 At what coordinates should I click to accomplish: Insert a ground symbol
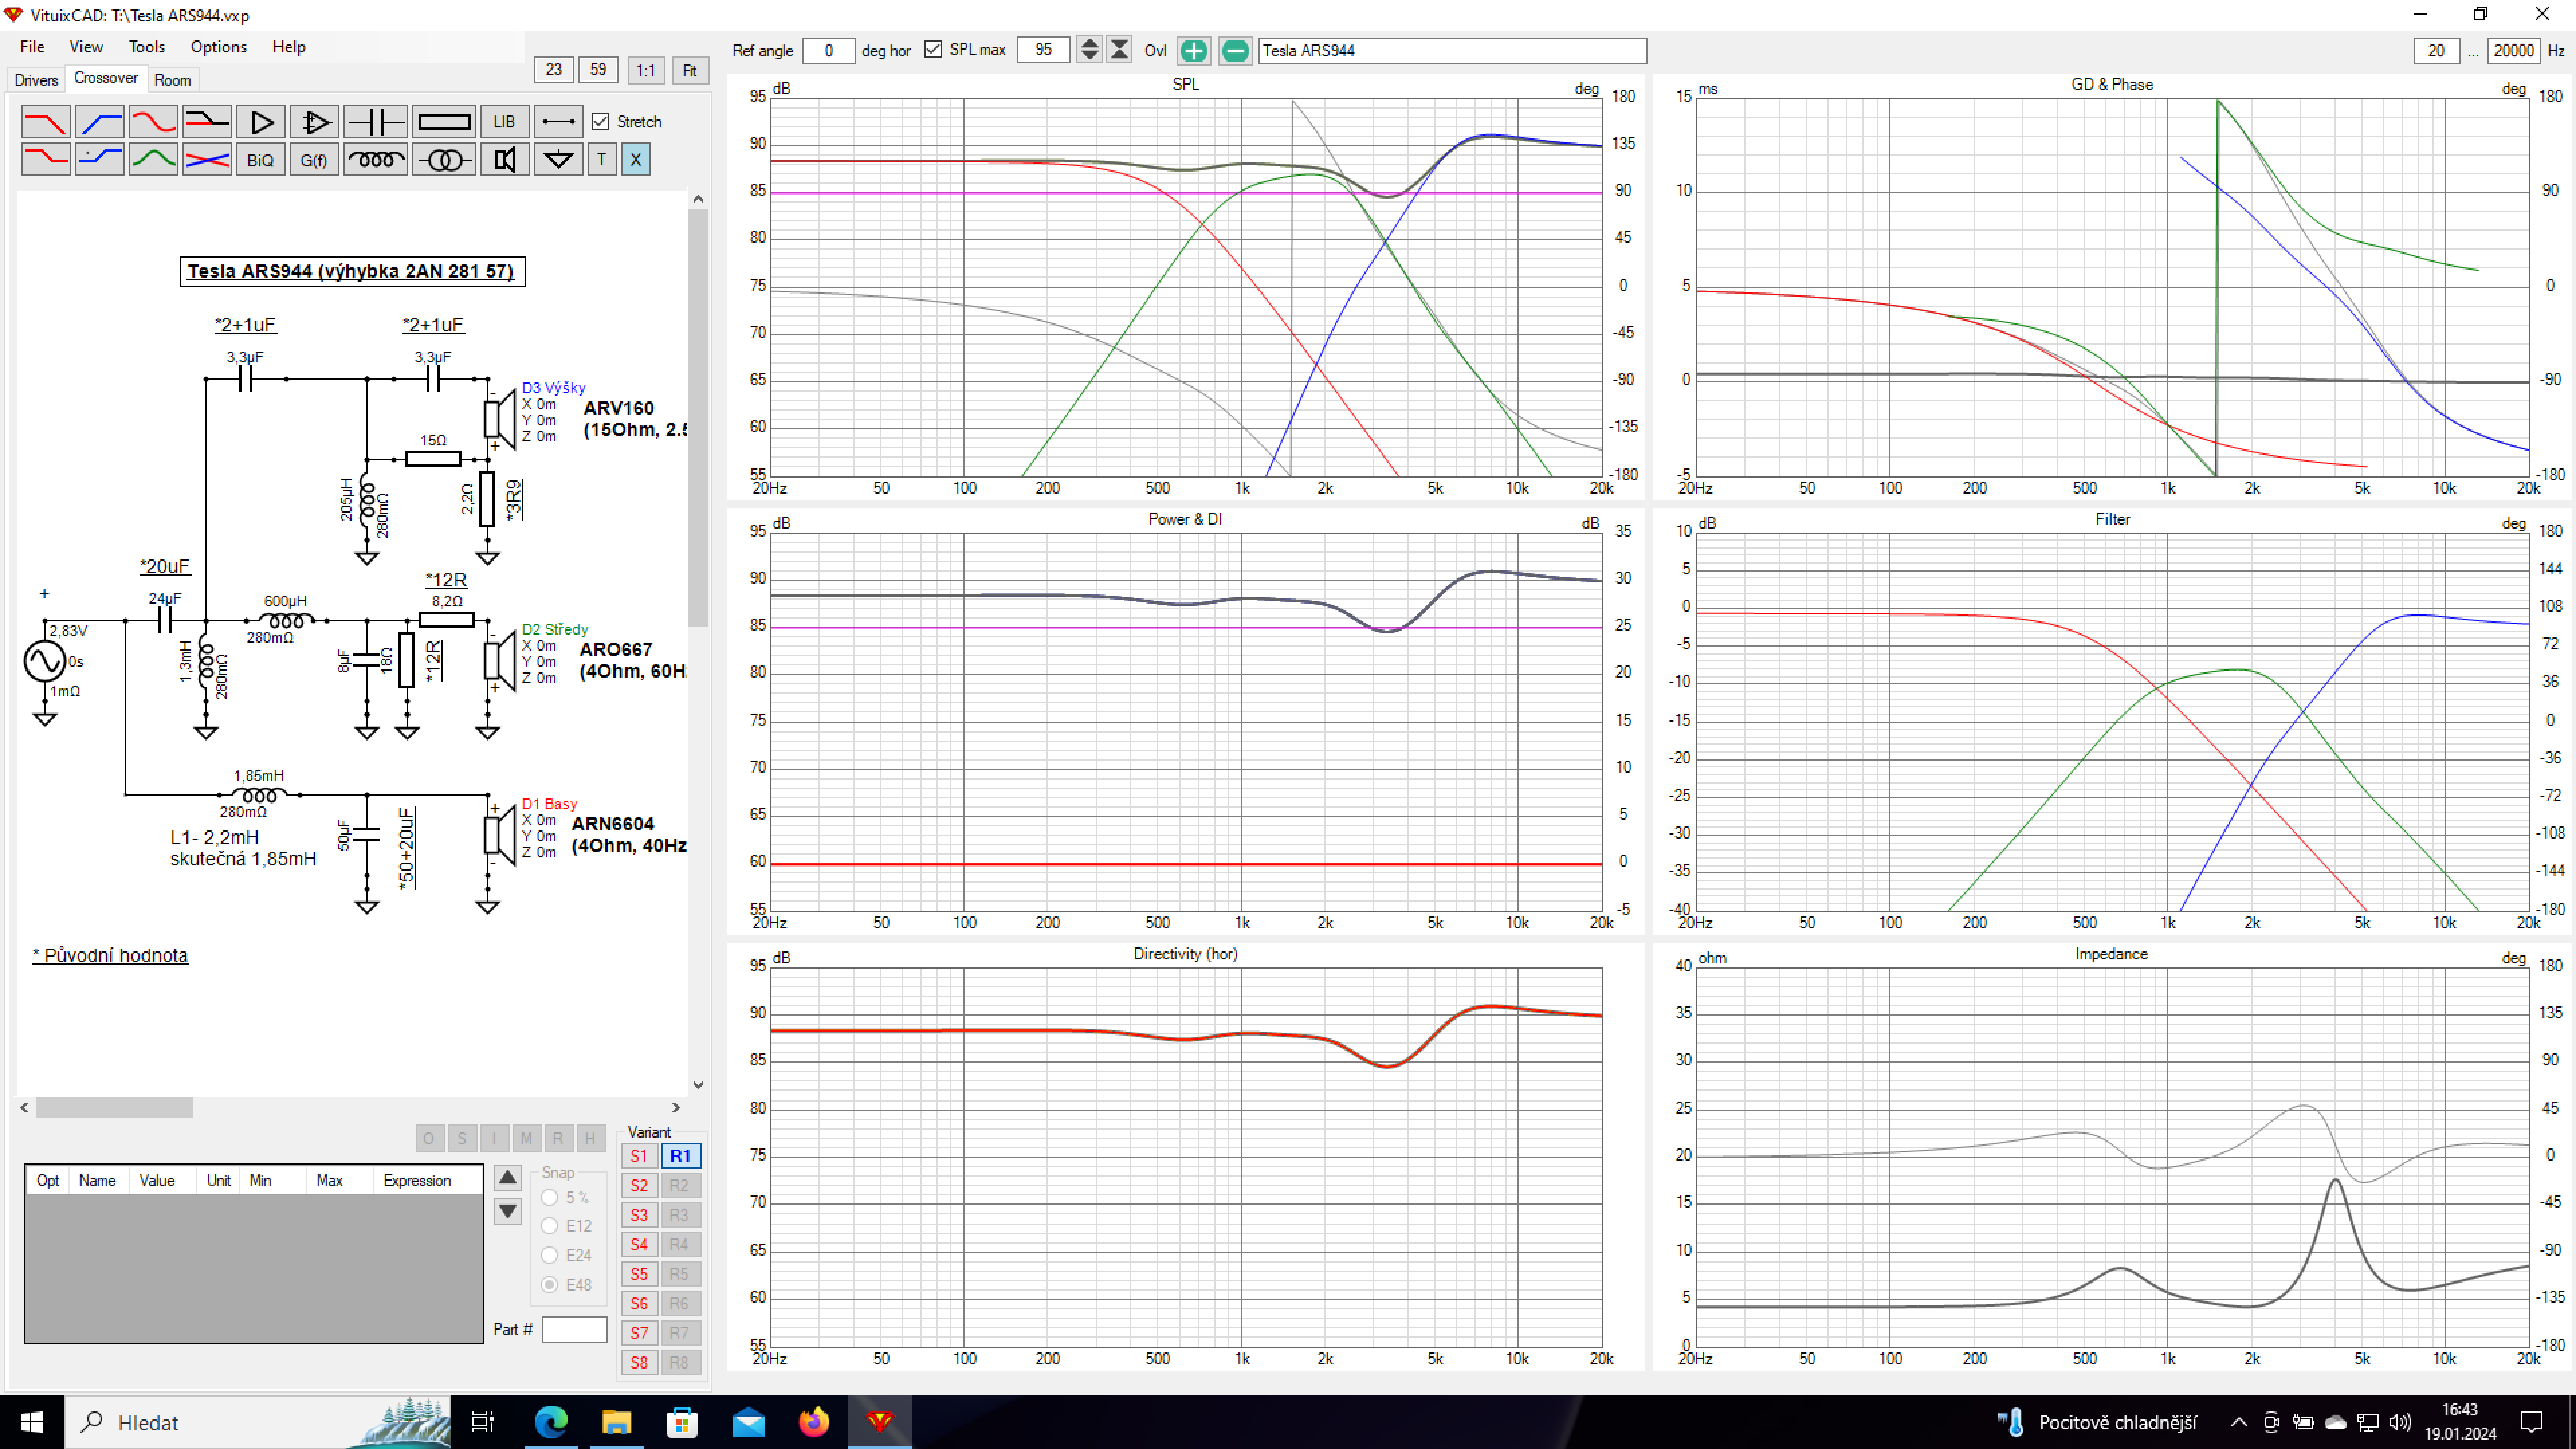[558, 160]
